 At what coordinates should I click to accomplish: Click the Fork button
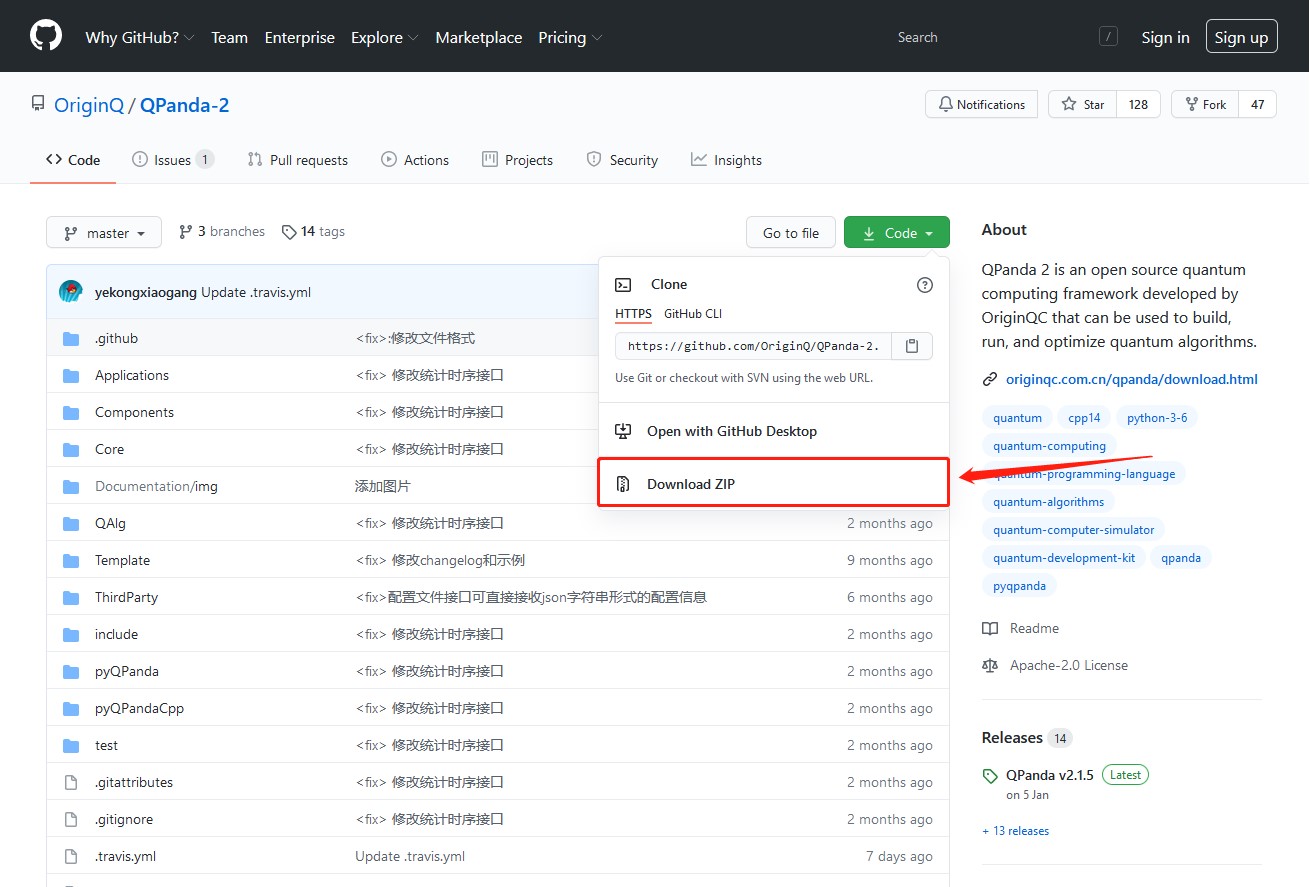1205,104
